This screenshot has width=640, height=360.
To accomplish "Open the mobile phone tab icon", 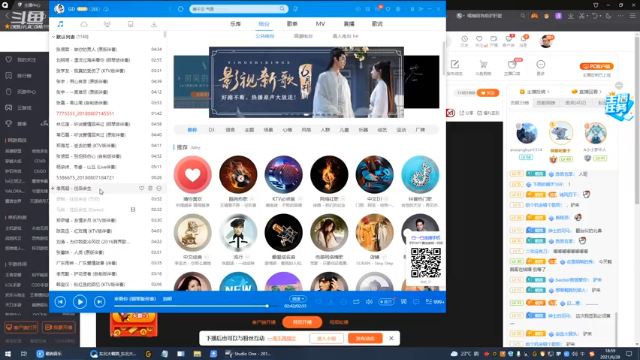I will click(x=131, y=24).
